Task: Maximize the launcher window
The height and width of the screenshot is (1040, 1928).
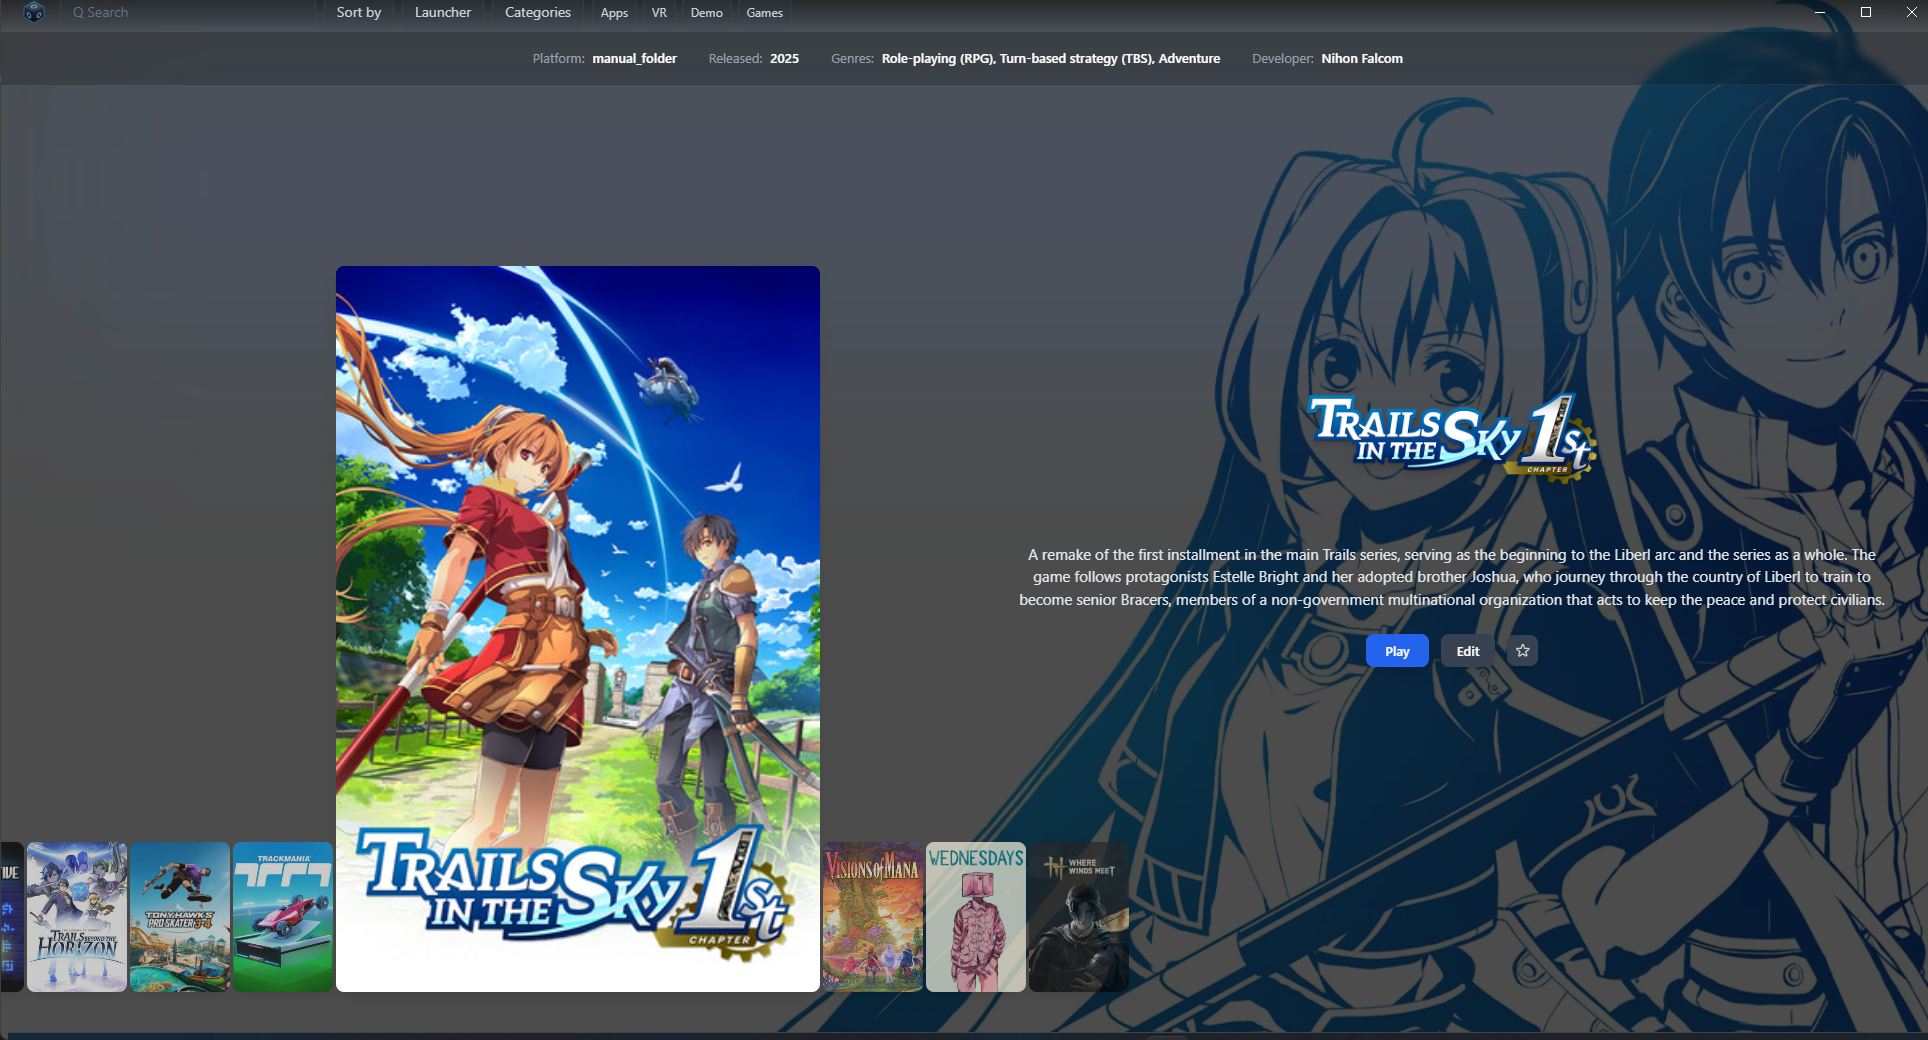Action: coord(1865,12)
